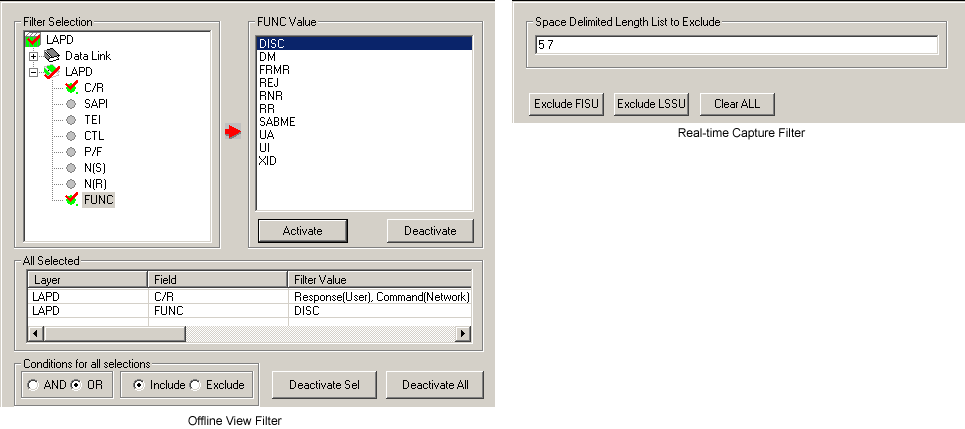Screen dimensions: 965x429
Task: Select FRMR in the FUNC Value list
Action: pos(364,70)
